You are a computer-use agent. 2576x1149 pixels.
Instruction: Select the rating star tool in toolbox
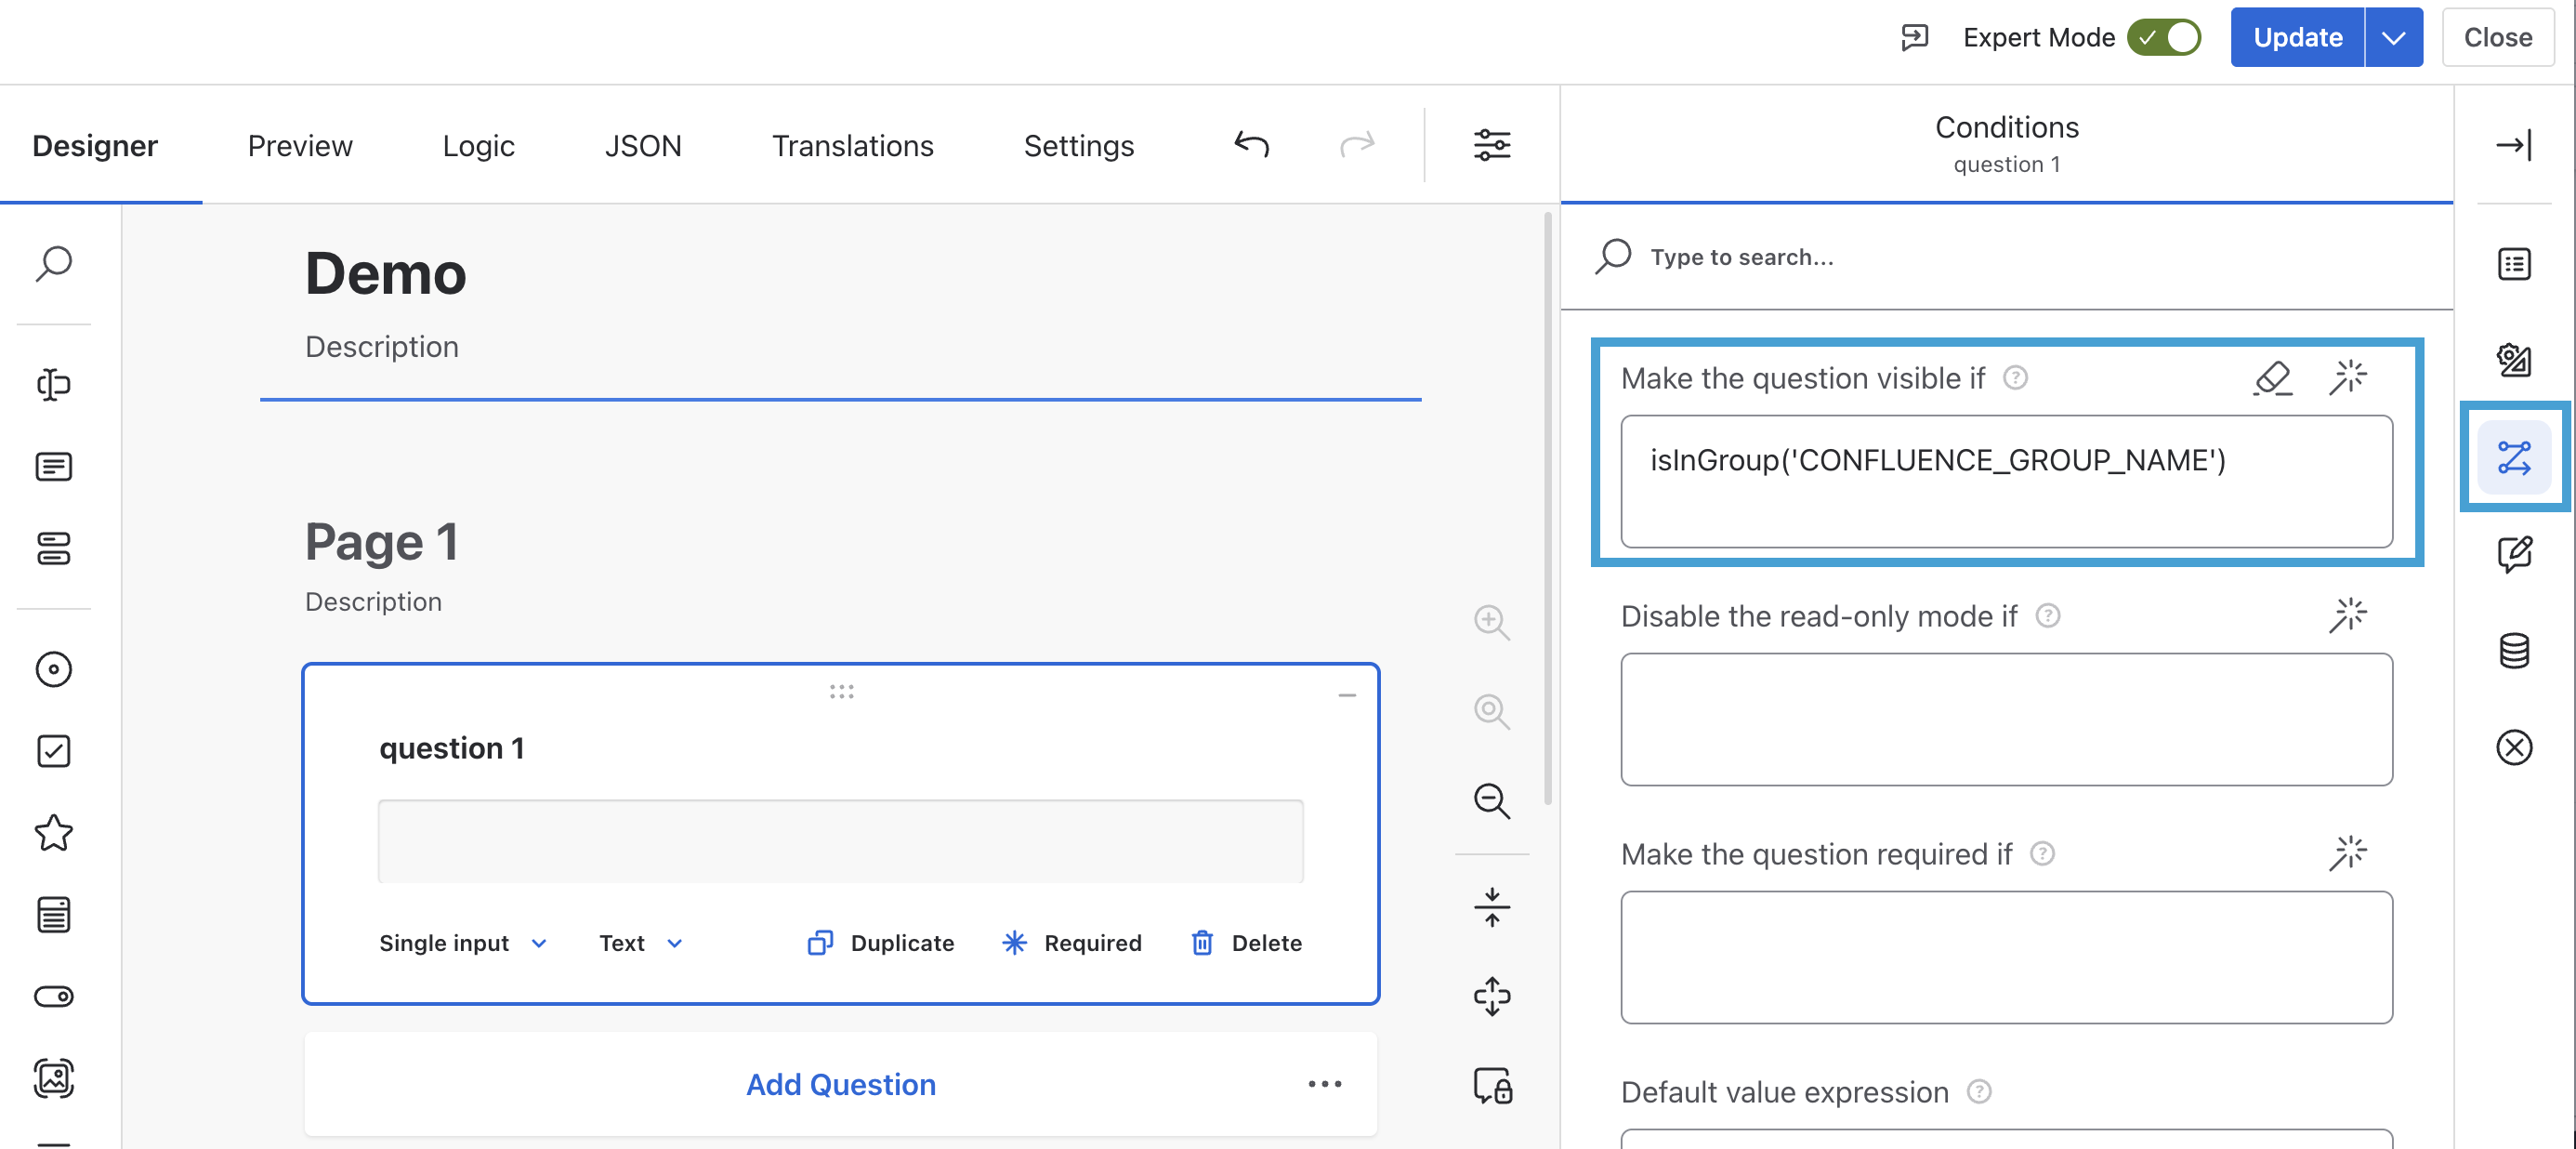coord(54,833)
